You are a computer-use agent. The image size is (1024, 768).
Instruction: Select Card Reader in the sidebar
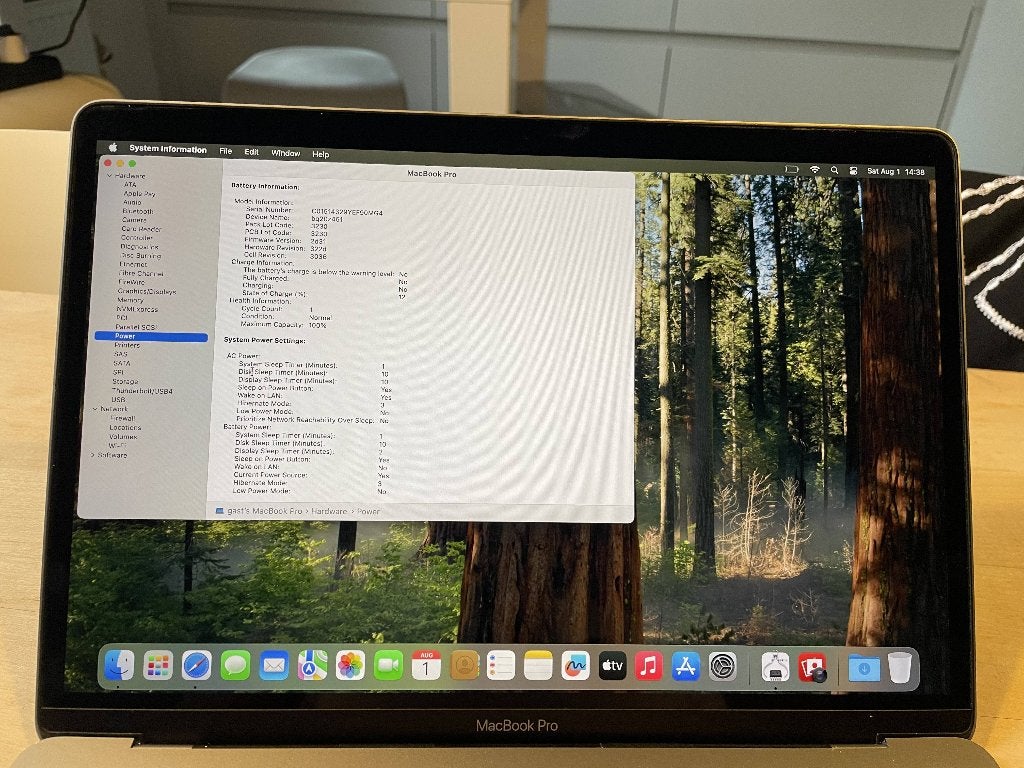[141, 229]
